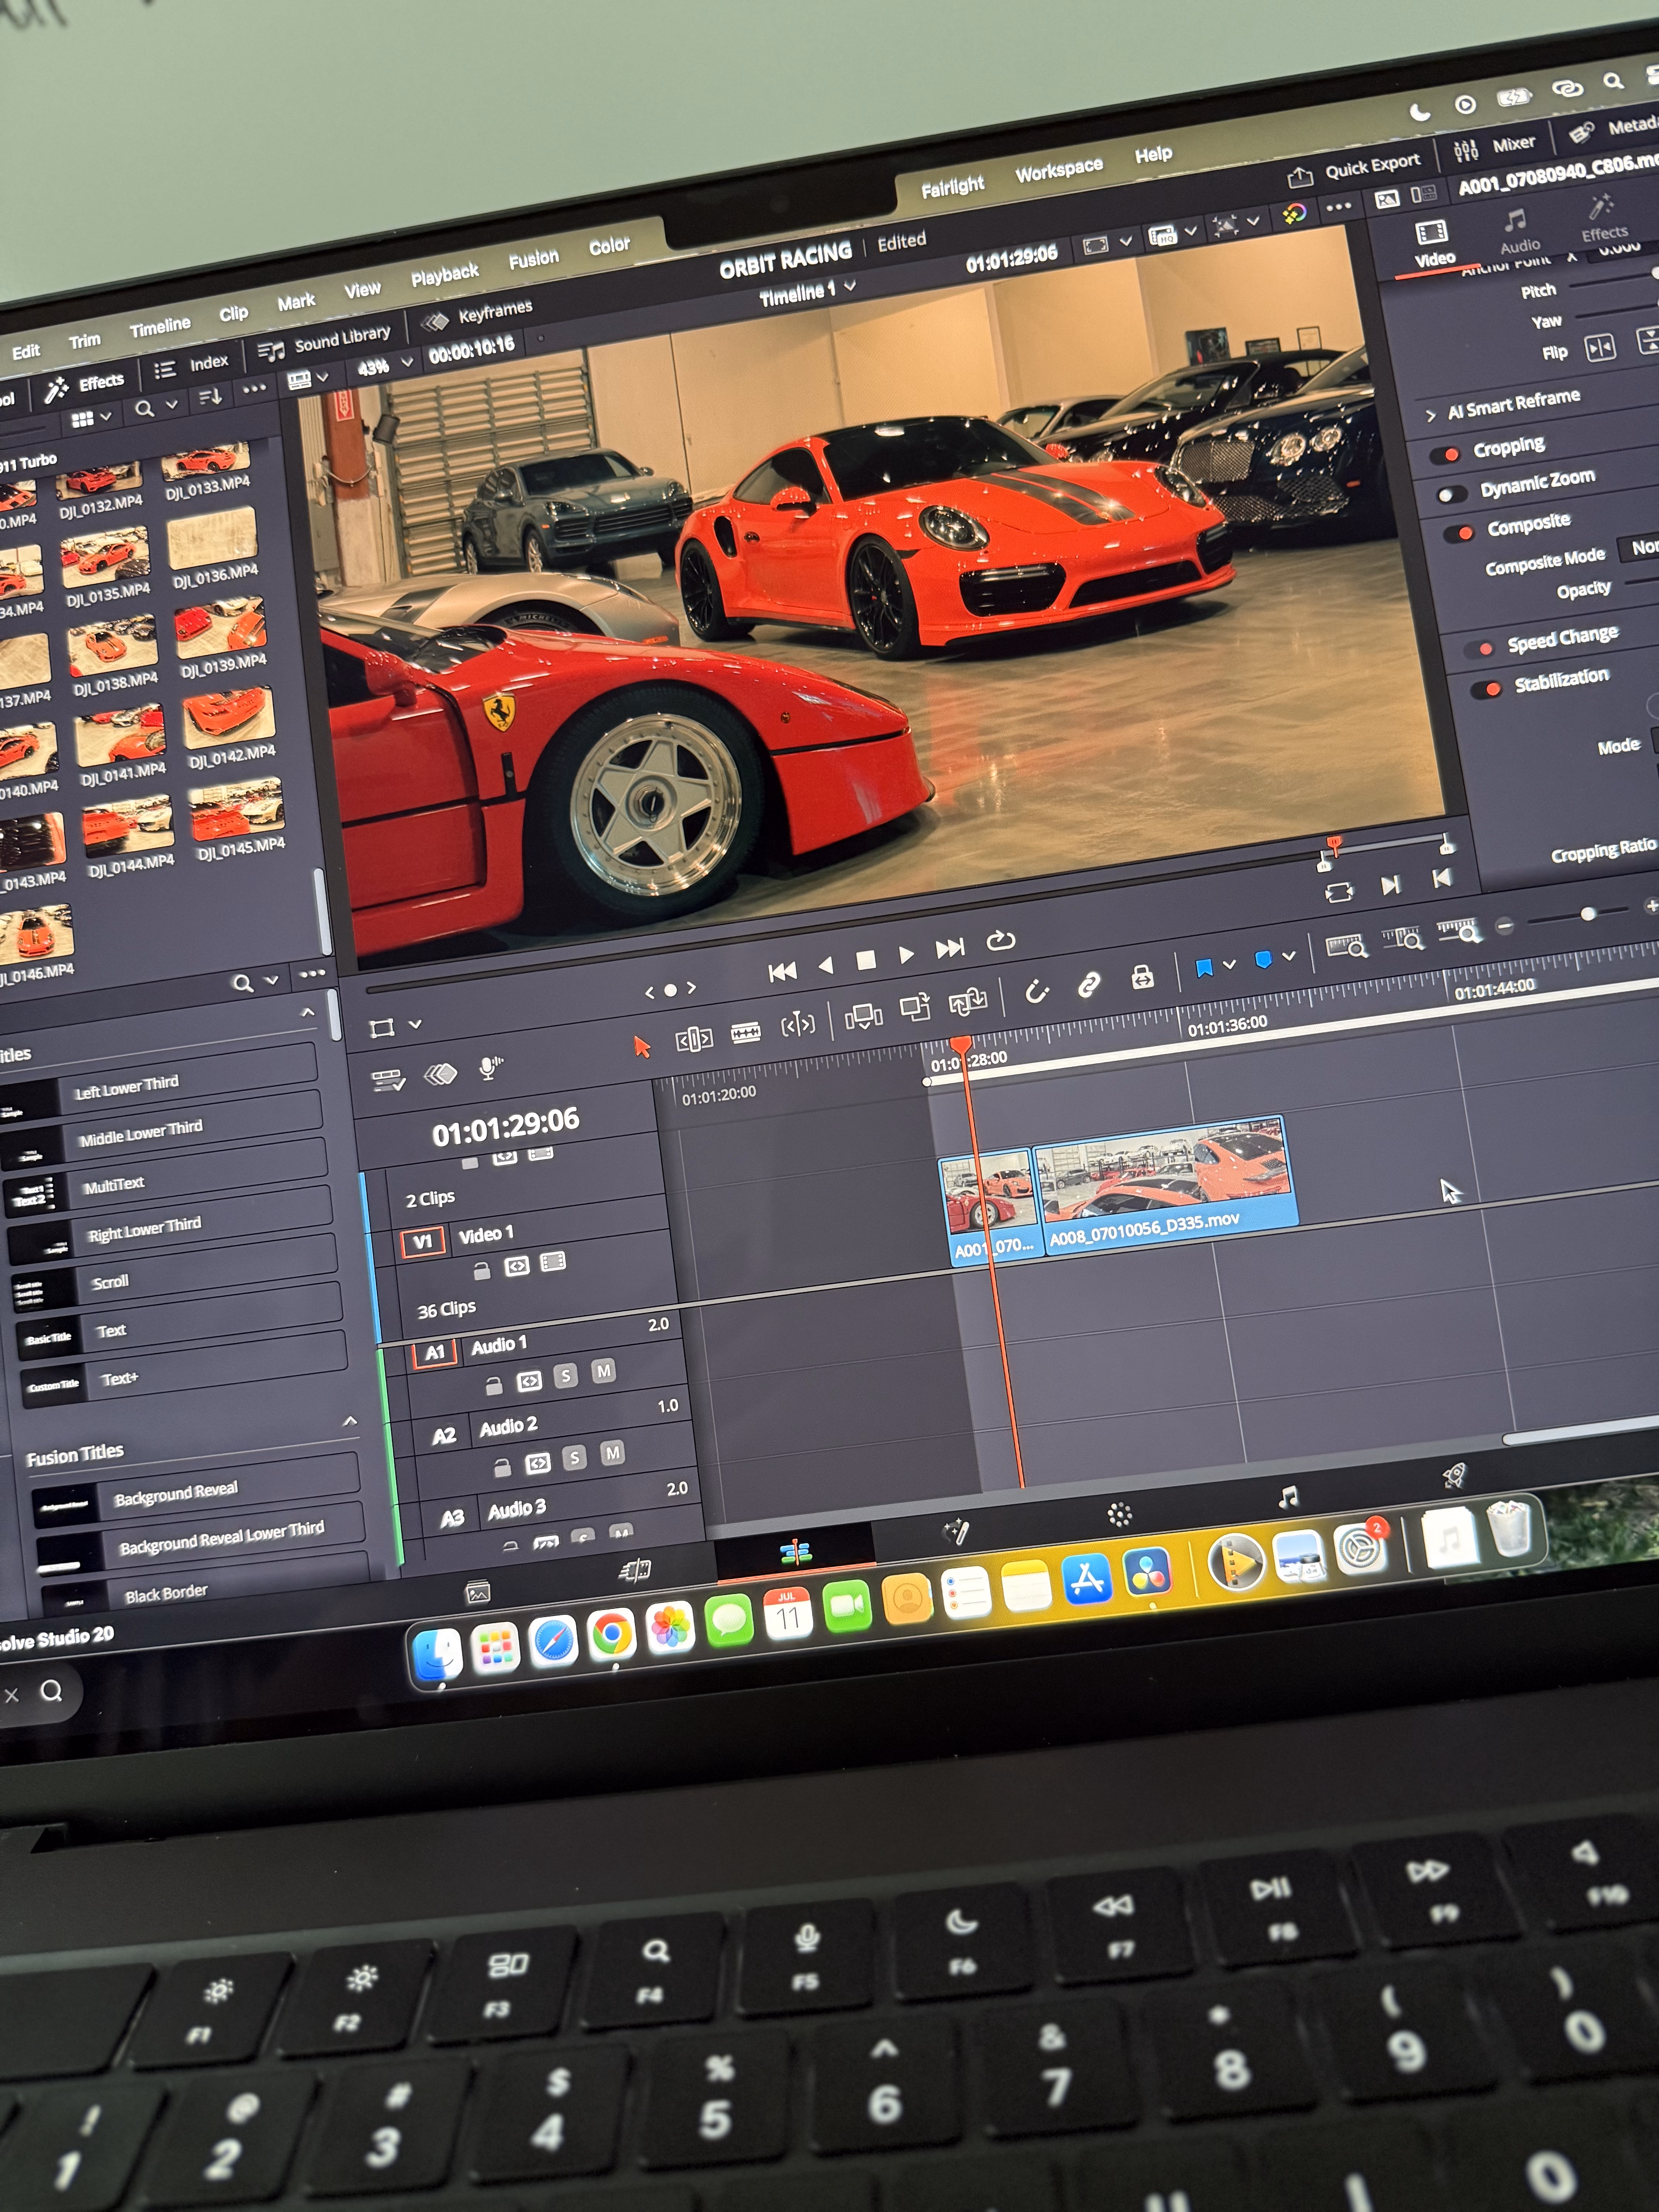Open the Playback menu
This screenshot has width=1659, height=2212.
click(445, 275)
